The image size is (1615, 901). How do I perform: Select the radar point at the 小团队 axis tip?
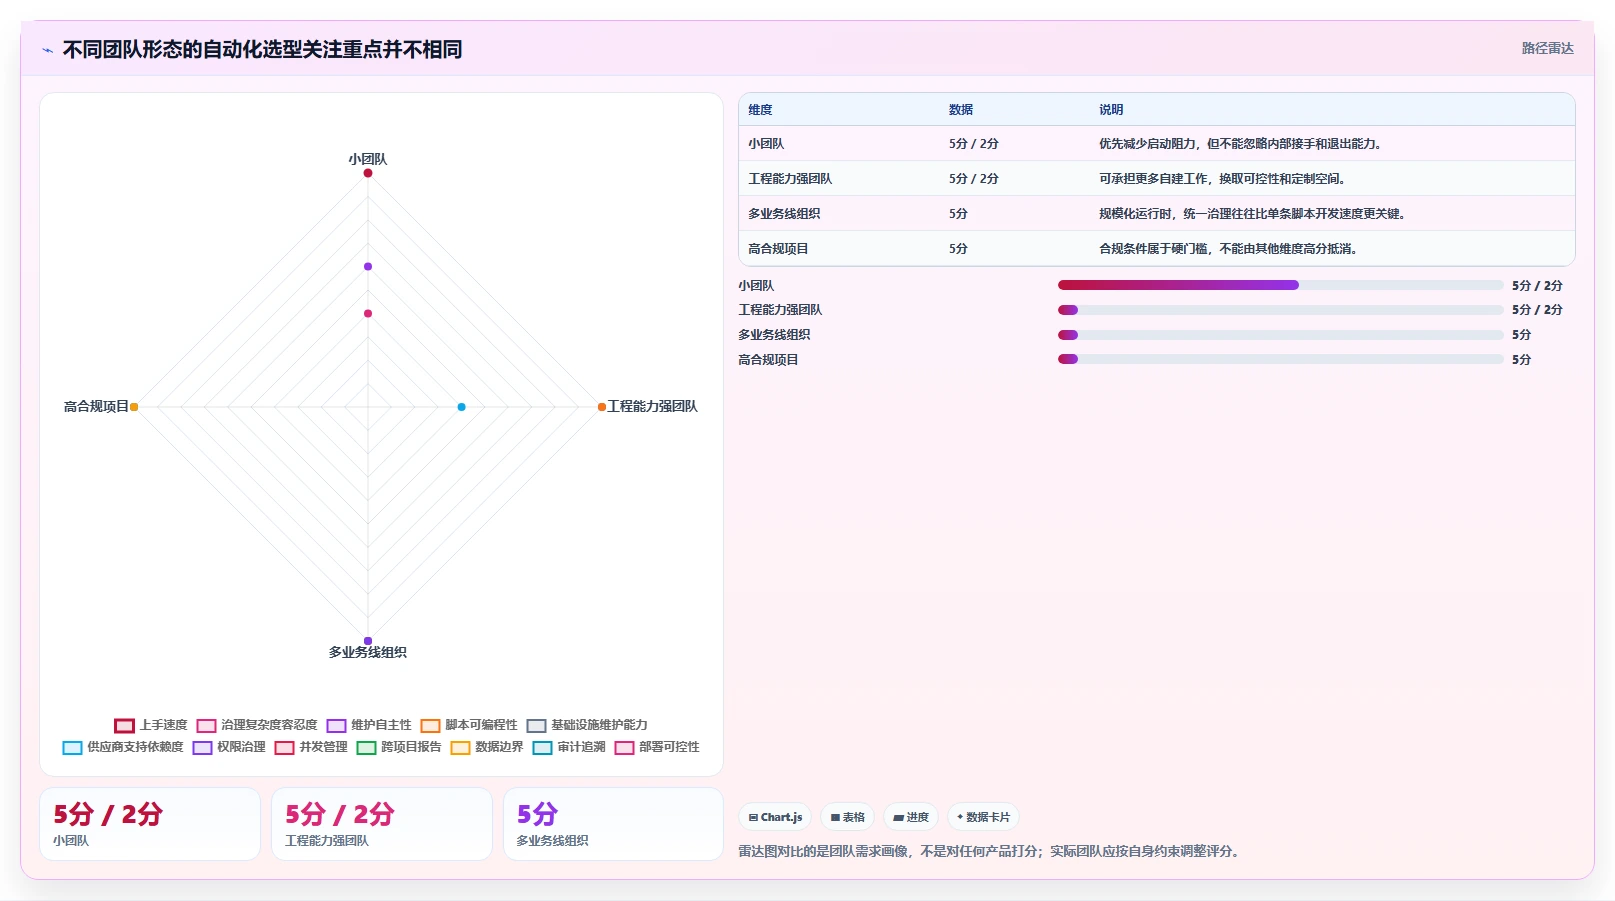pyautogui.click(x=368, y=173)
